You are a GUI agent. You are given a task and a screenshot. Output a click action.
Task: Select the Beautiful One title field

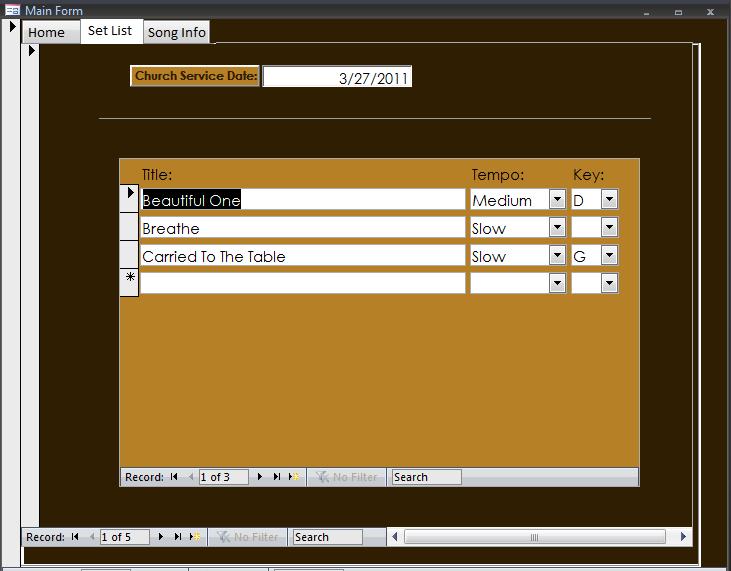303,200
